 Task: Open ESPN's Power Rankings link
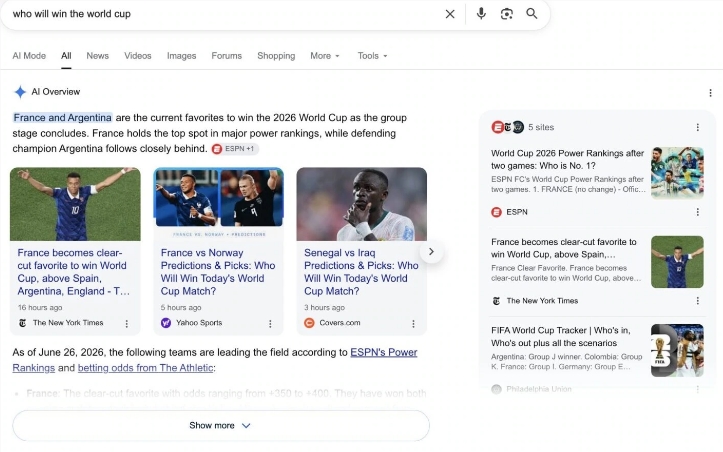(x=384, y=352)
